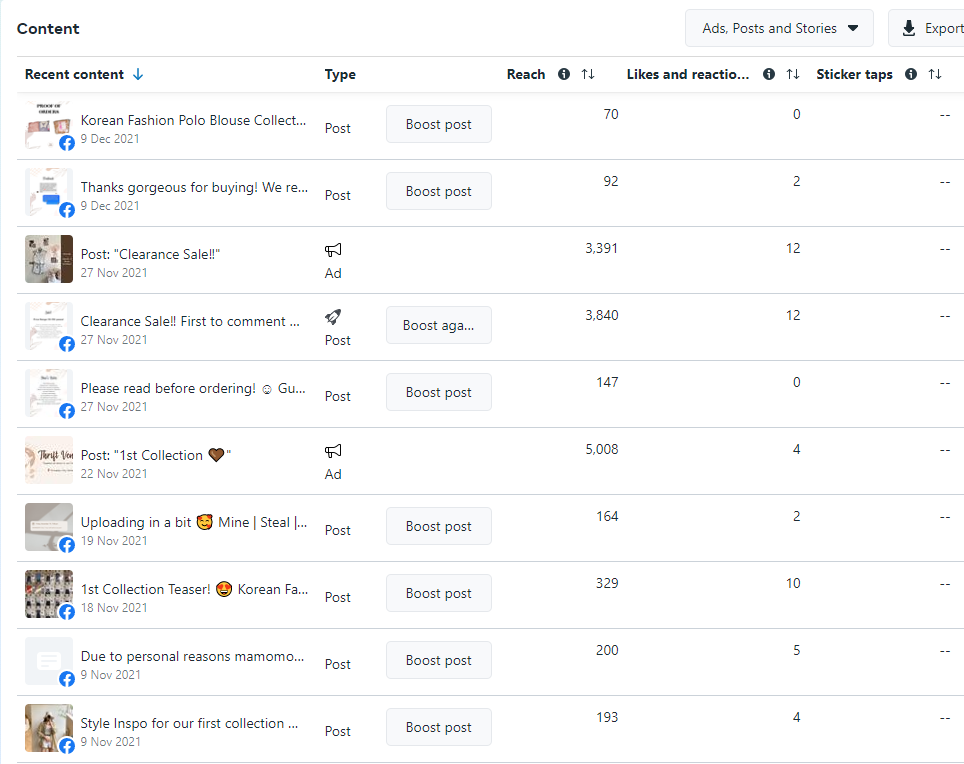
Task: Click megaphone icon for 1st Collection ad
Action: tap(333, 451)
